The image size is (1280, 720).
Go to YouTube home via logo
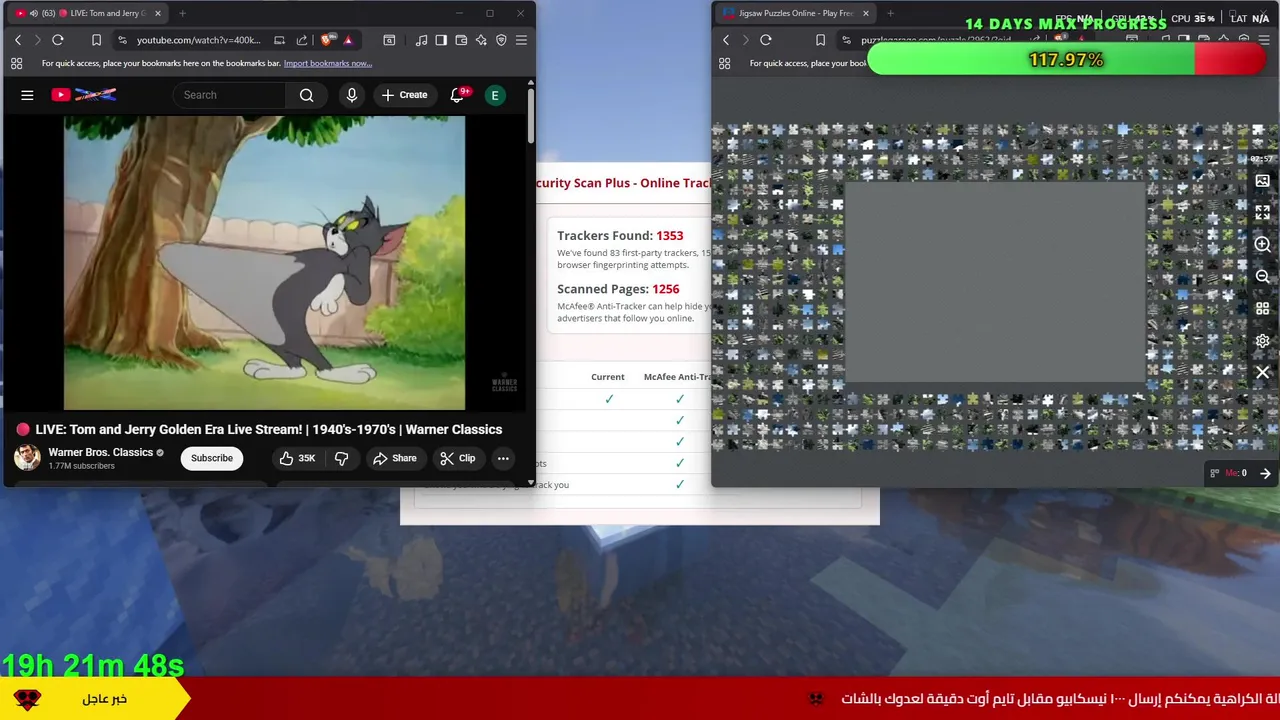coord(84,95)
